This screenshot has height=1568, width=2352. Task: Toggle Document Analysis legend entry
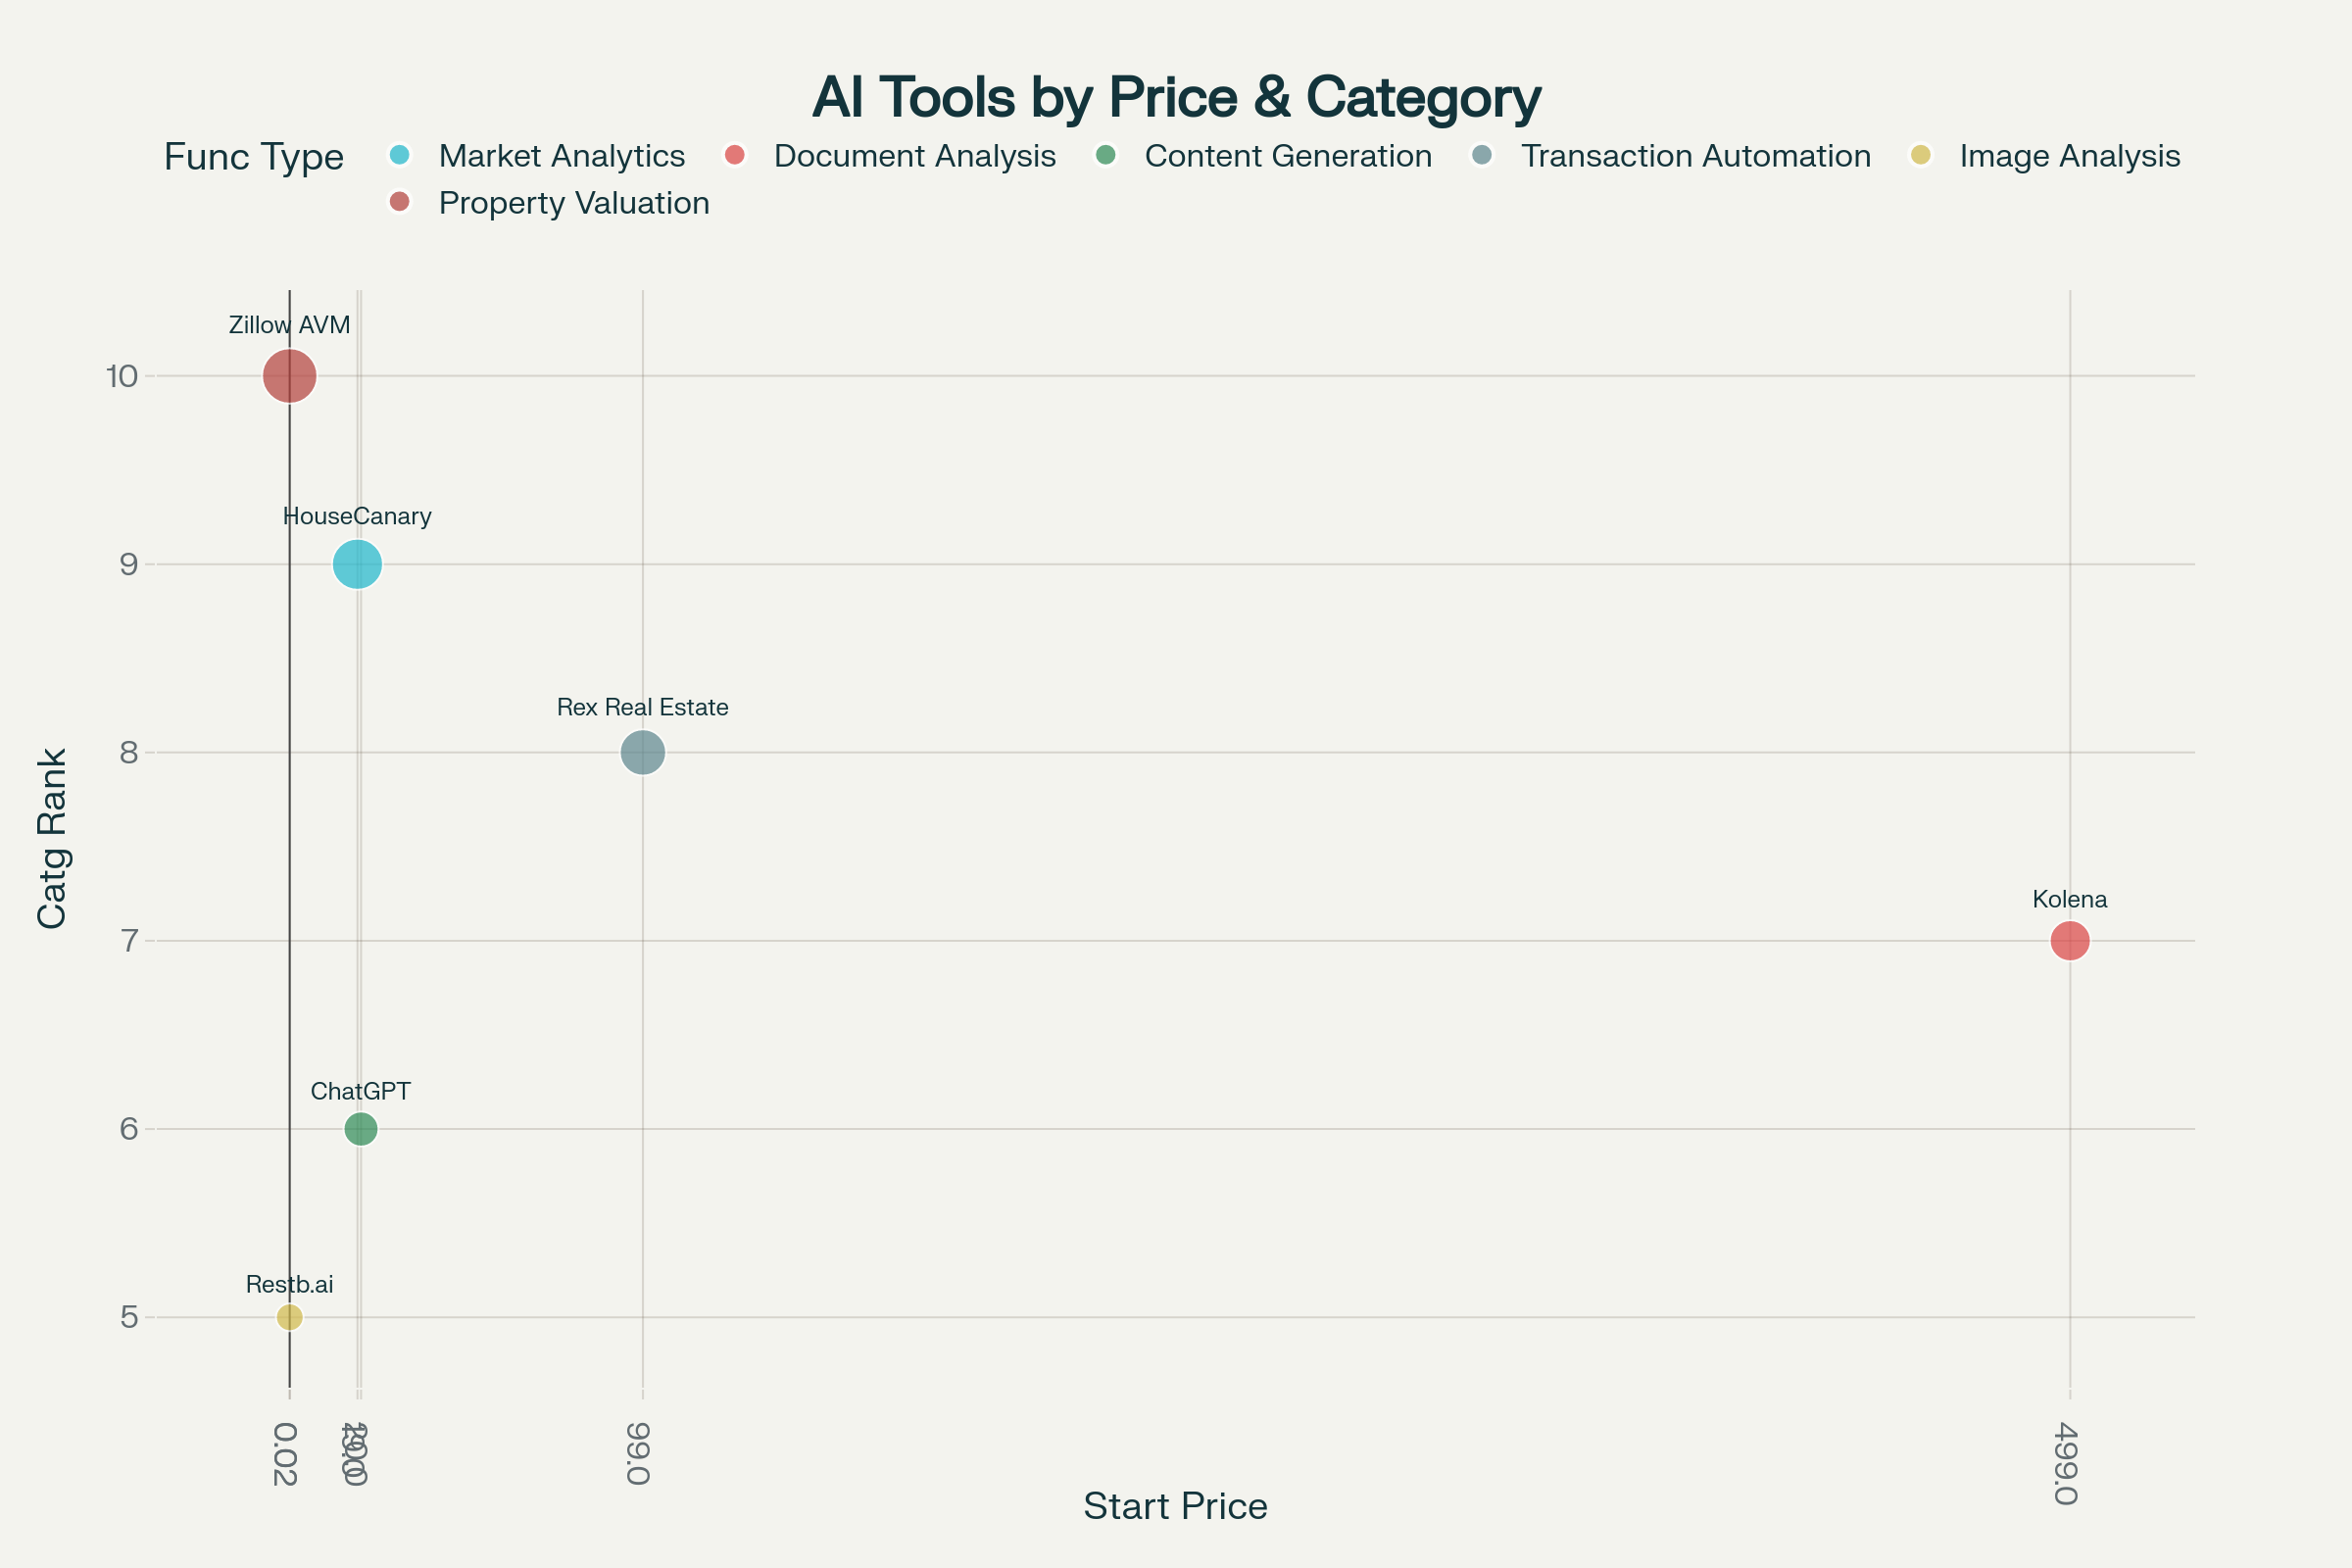[x=890, y=156]
